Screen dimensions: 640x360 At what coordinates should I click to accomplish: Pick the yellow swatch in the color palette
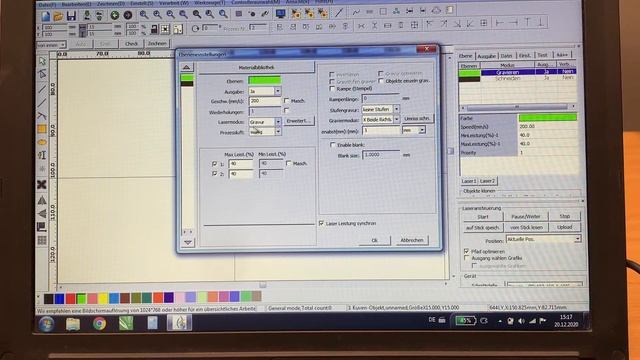pyautogui.click(x=103, y=298)
